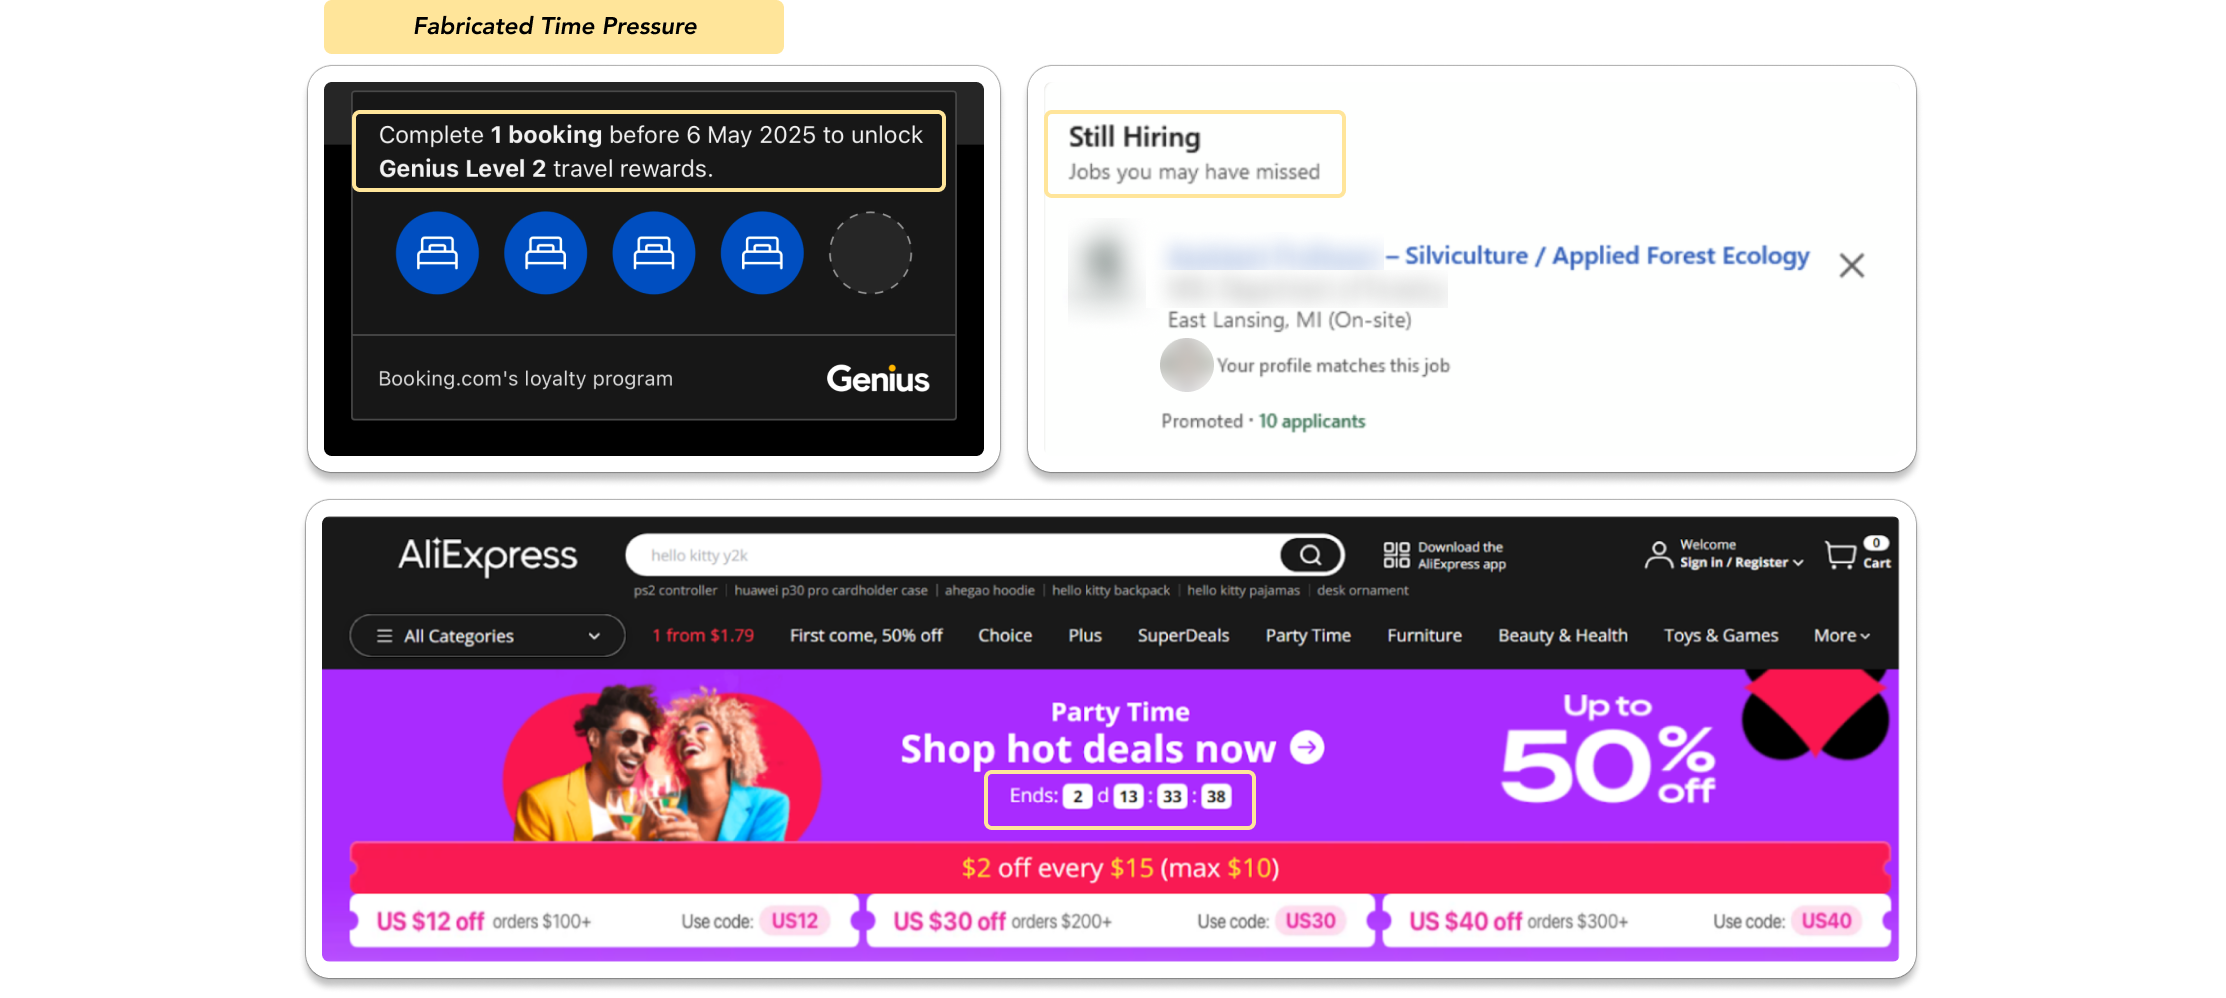The image size is (2226, 998).
Task: Click the AliExpress search magnifier button
Action: [1310, 554]
